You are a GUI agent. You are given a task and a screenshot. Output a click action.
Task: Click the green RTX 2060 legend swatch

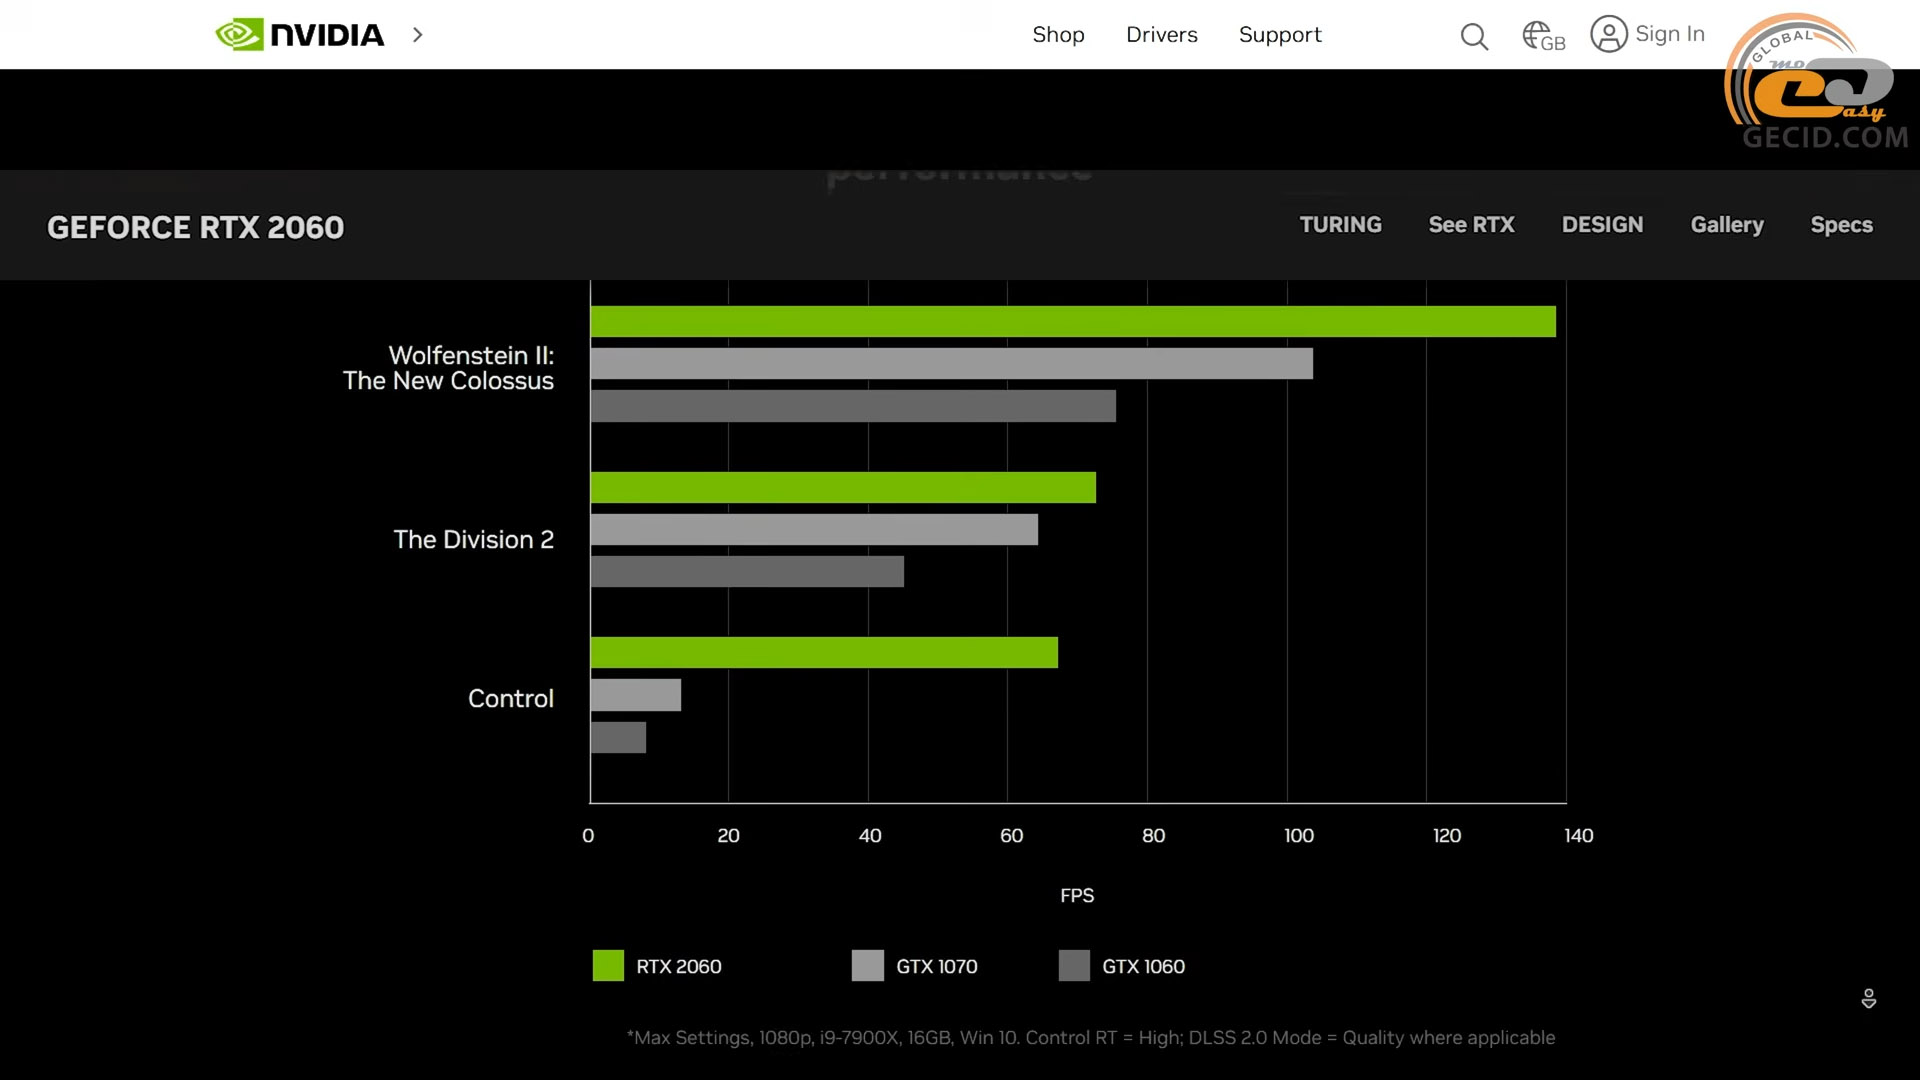point(608,966)
